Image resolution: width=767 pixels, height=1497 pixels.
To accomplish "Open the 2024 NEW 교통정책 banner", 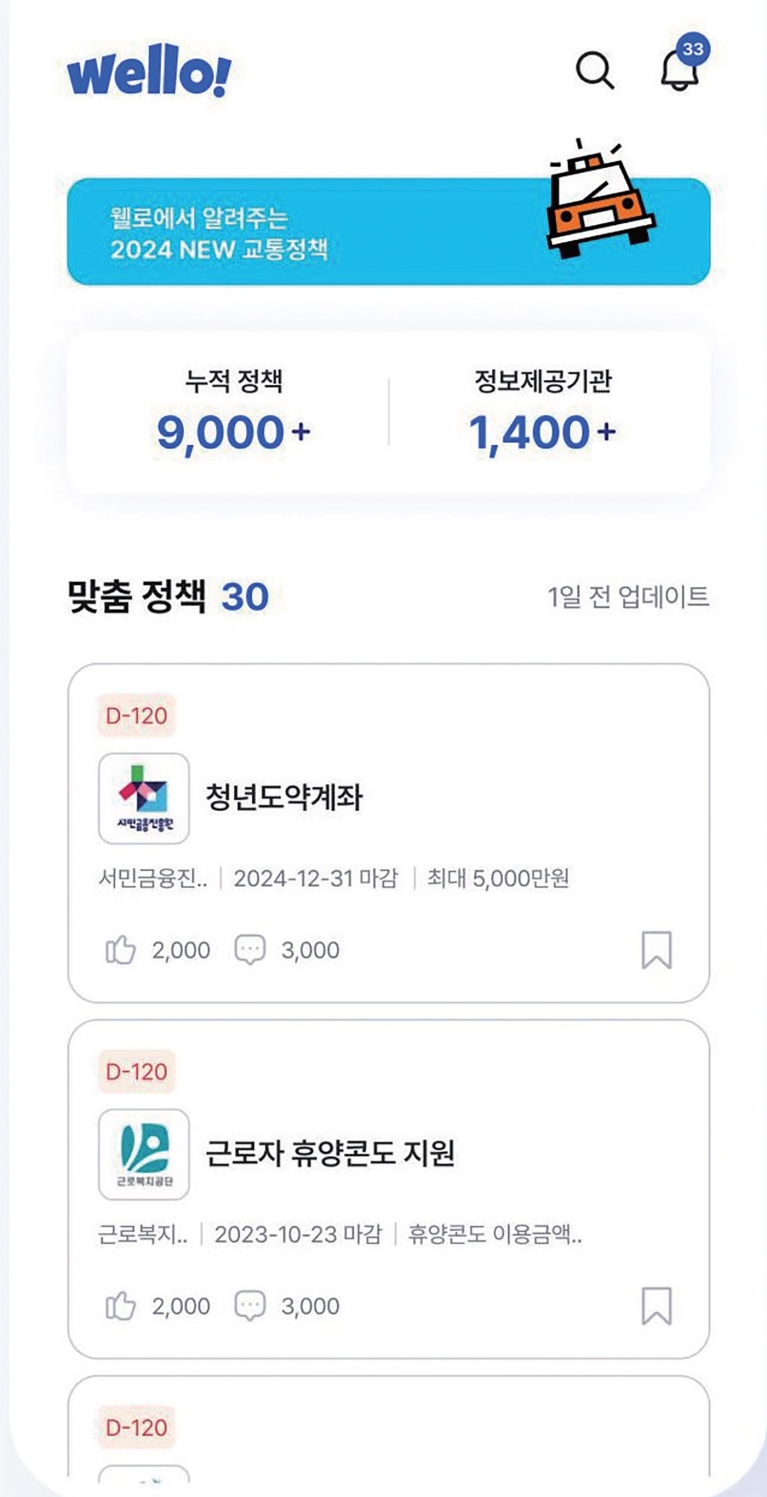I will (388, 232).
